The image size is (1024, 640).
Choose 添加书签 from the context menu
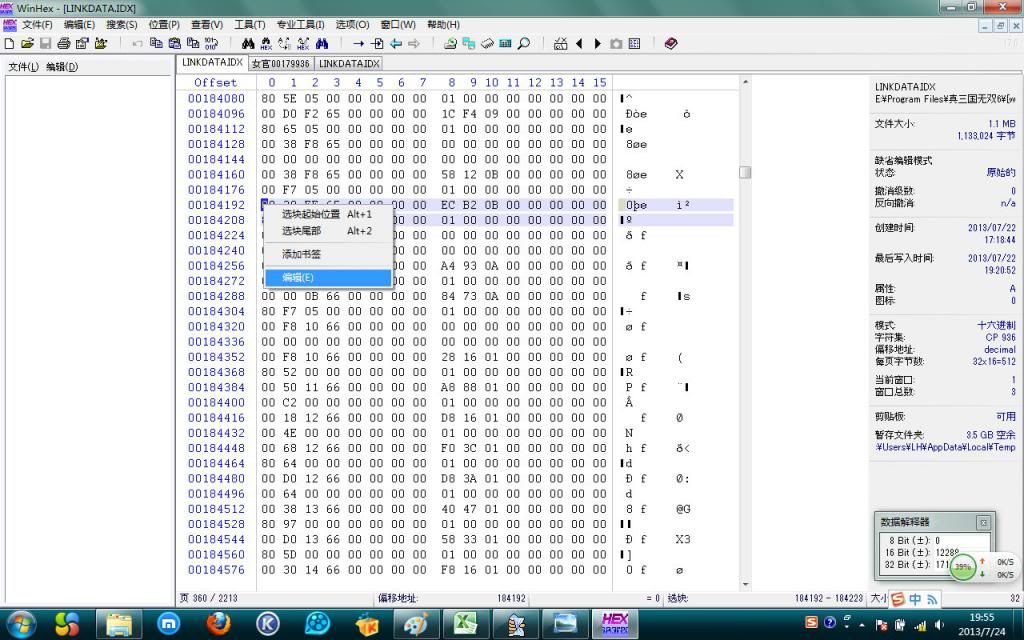click(x=302, y=254)
